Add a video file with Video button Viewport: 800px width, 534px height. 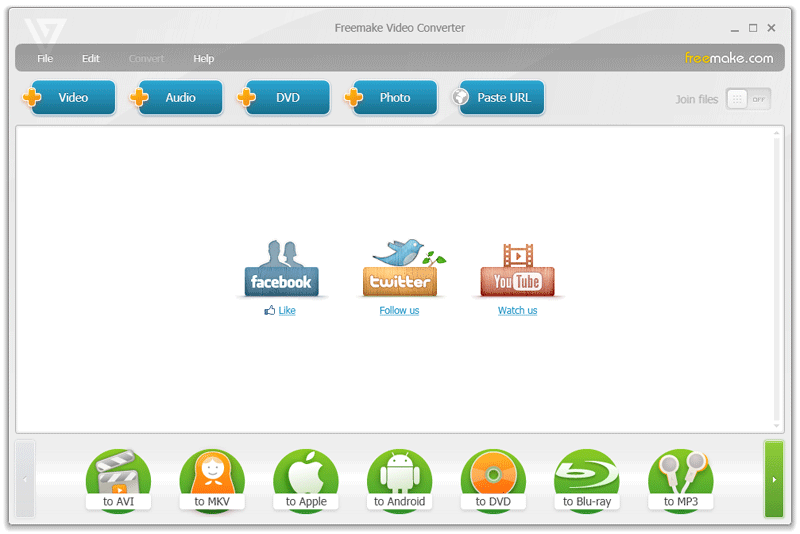click(x=69, y=97)
